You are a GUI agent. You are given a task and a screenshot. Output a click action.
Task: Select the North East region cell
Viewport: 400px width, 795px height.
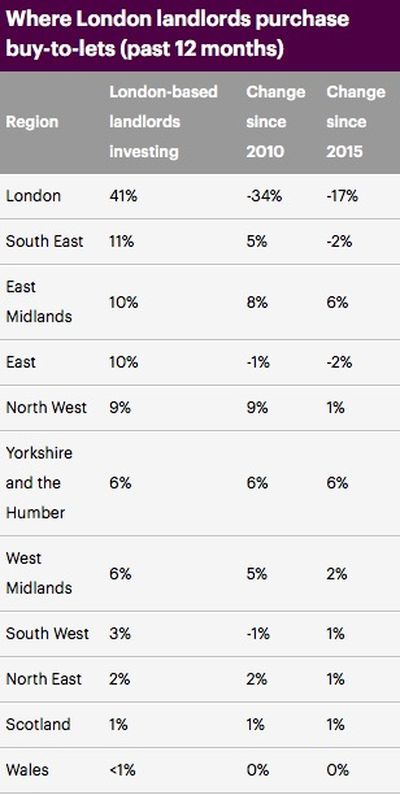coord(44,679)
